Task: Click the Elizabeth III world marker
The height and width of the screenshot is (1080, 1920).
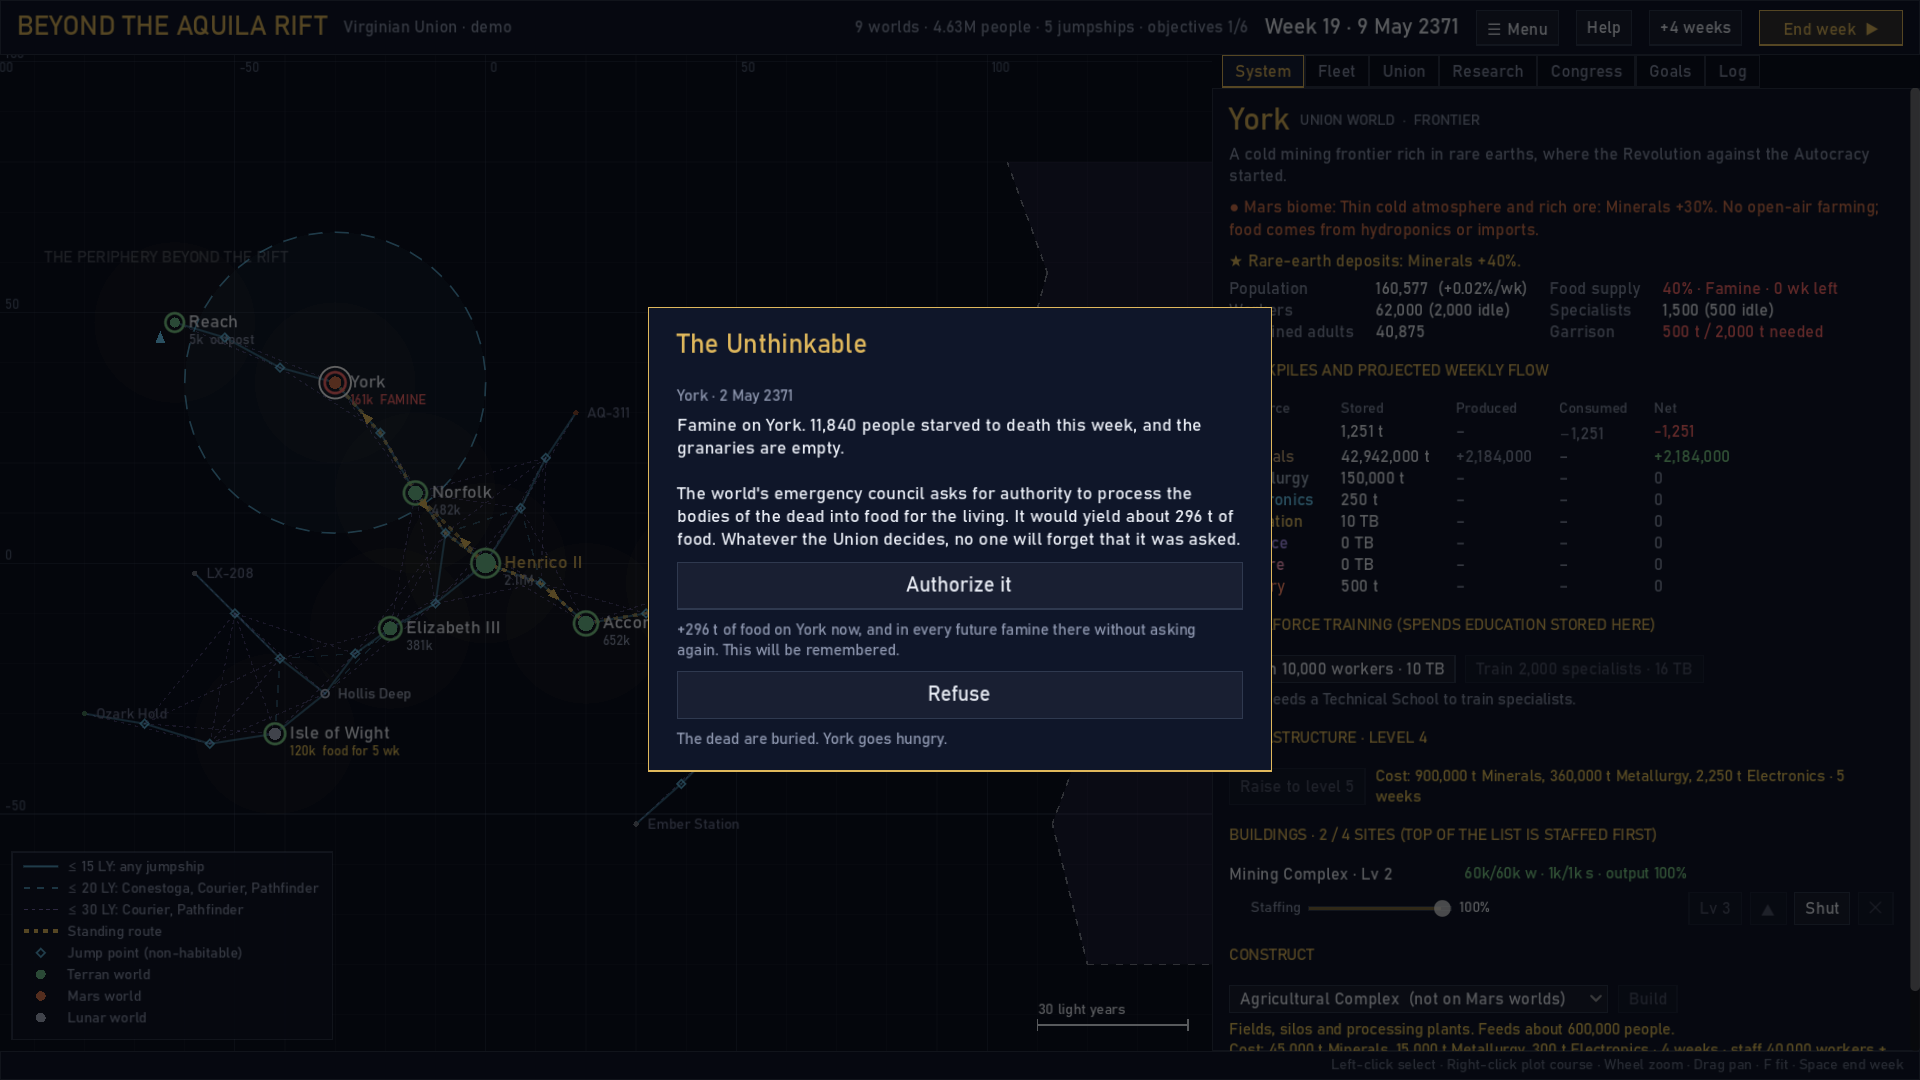Action: coord(390,628)
